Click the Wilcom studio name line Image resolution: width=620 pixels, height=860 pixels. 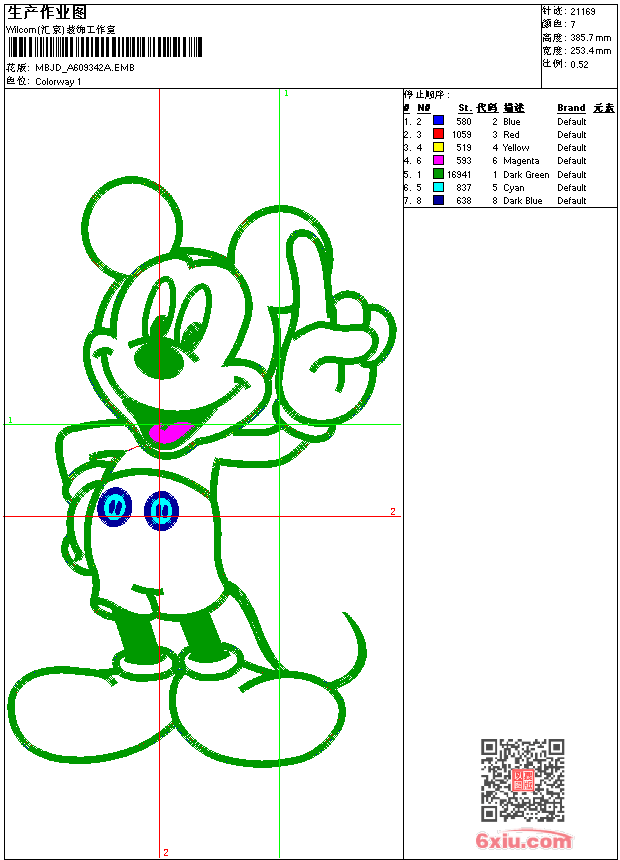point(61,30)
